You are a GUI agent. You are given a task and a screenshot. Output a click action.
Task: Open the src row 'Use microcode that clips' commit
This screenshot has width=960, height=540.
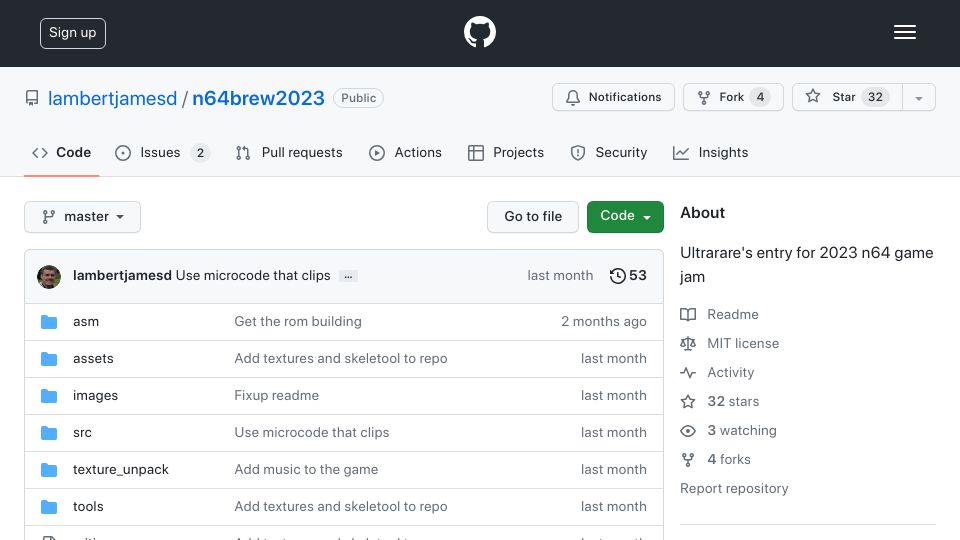(312, 432)
